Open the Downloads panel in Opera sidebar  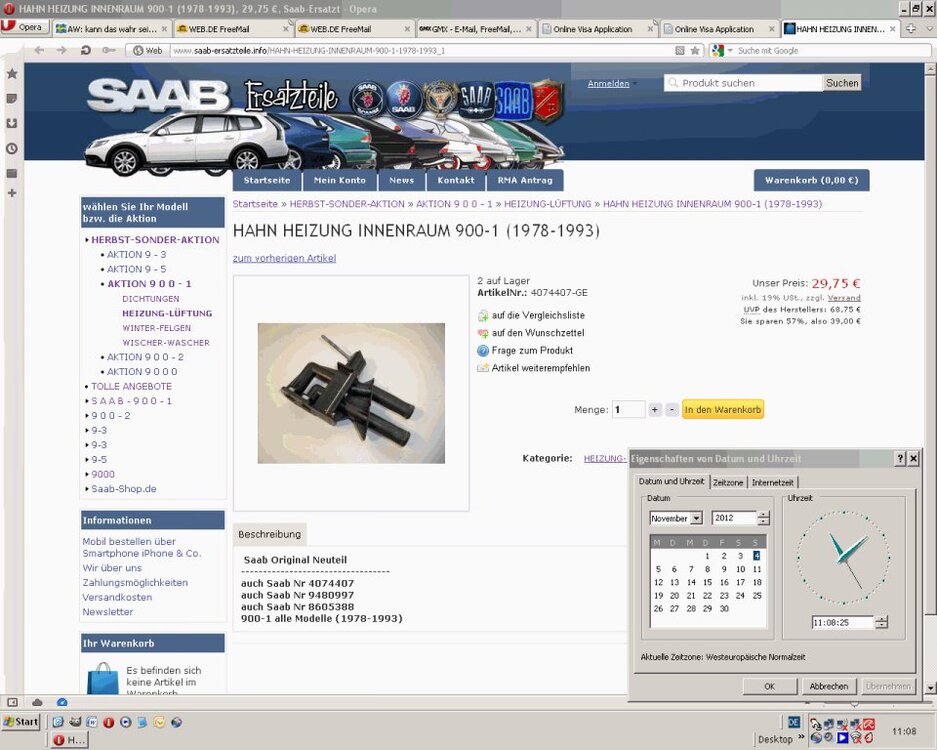pyautogui.click(x=11, y=123)
